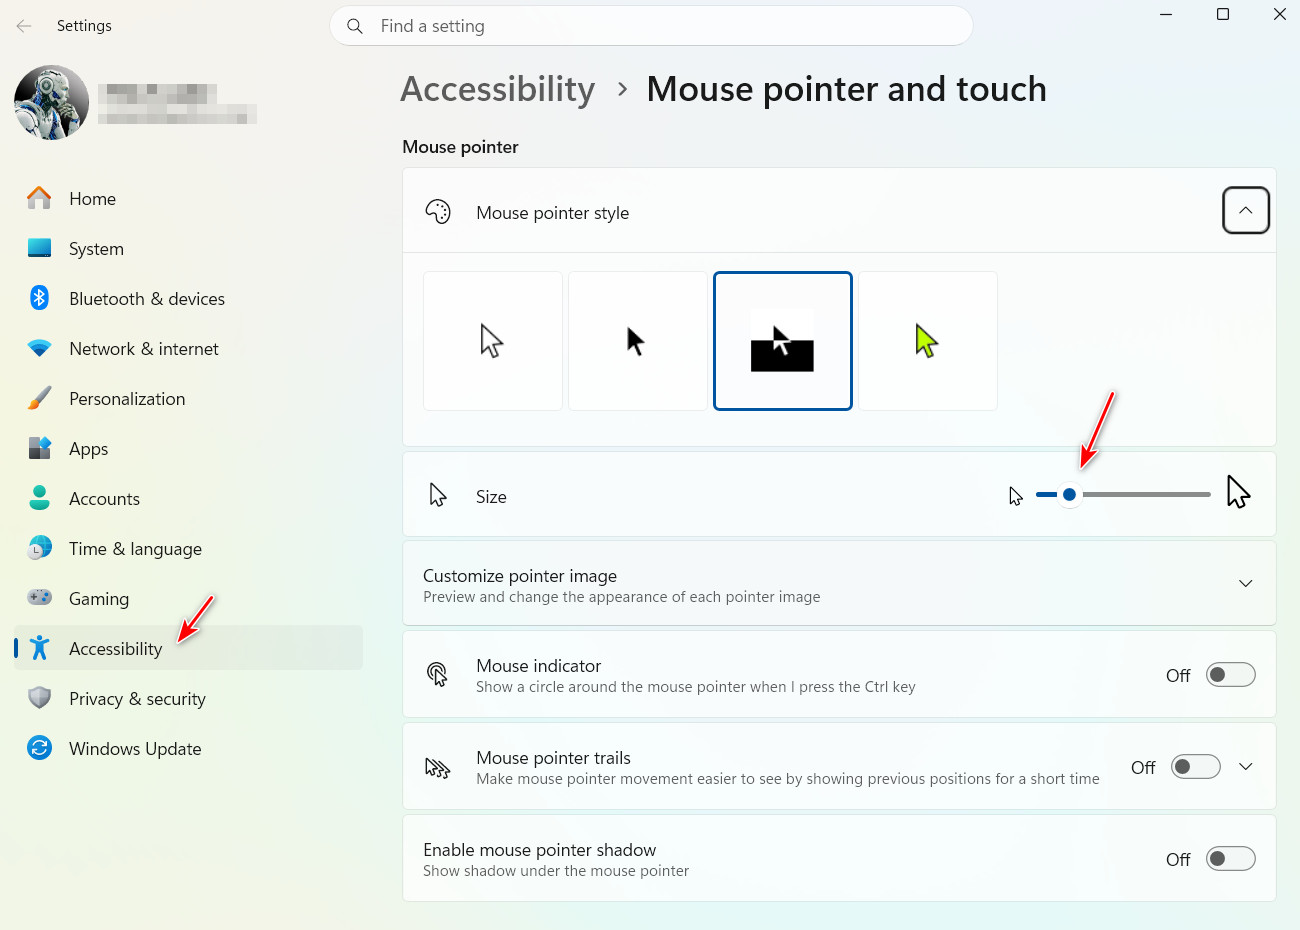Click the small pointer icon beside slider
Viewport: 1300px width, 930px height.
1016,496
